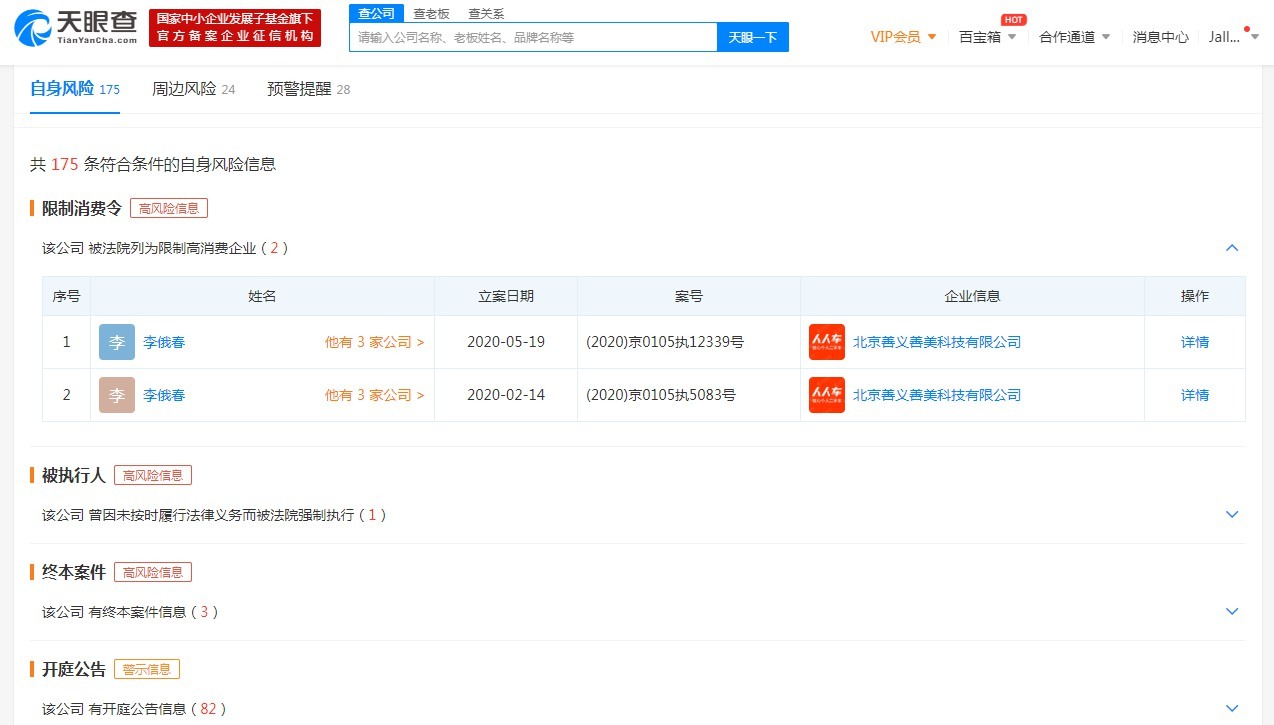Click Renrenche logo in case 12339 row
The image size is (1274, 725).
827,342
